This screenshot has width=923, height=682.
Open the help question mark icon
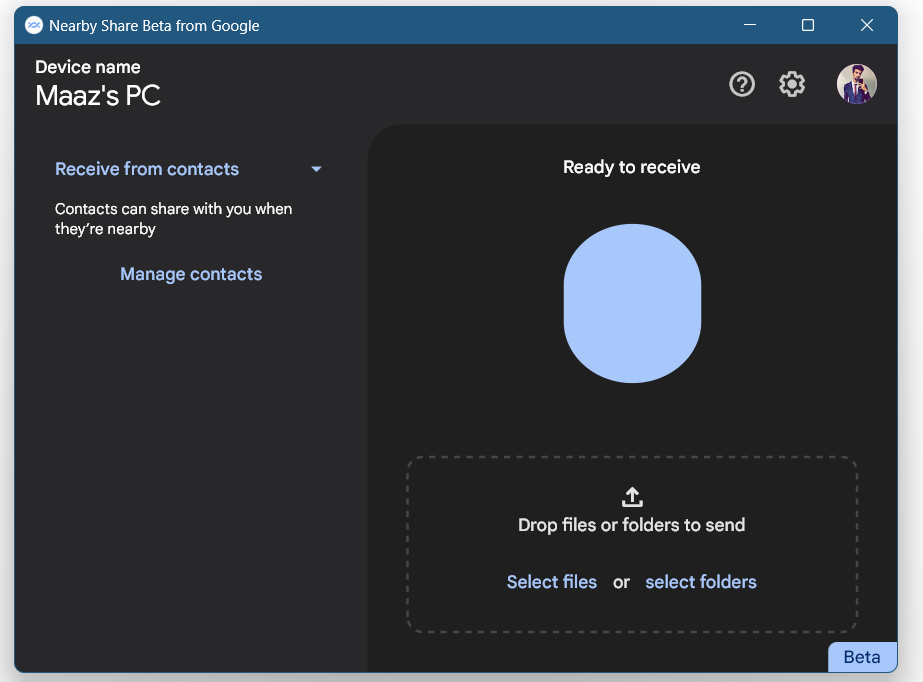(742, 85)
